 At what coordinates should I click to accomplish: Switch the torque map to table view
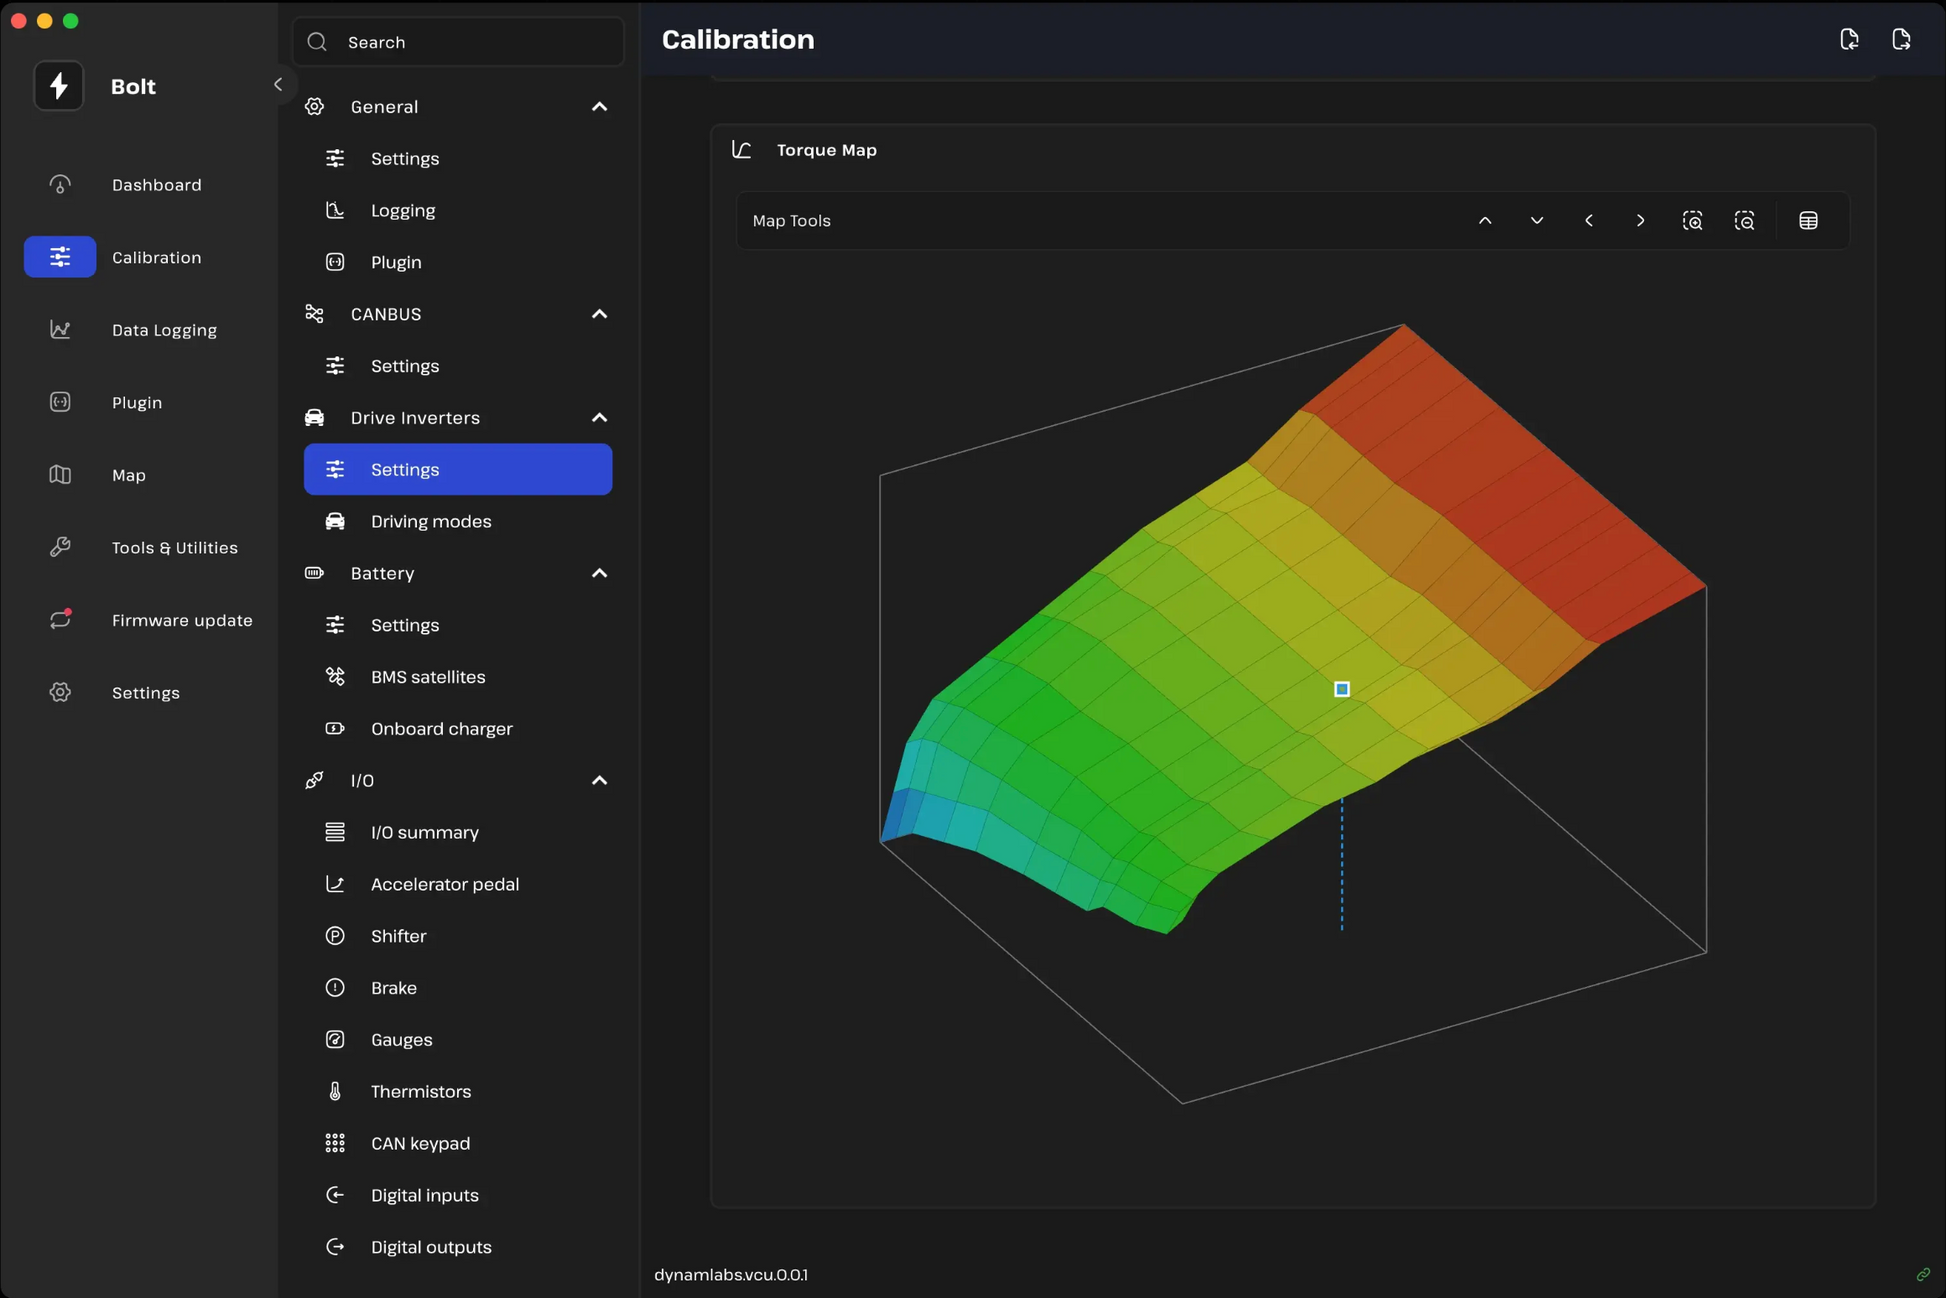point(1808,220)
